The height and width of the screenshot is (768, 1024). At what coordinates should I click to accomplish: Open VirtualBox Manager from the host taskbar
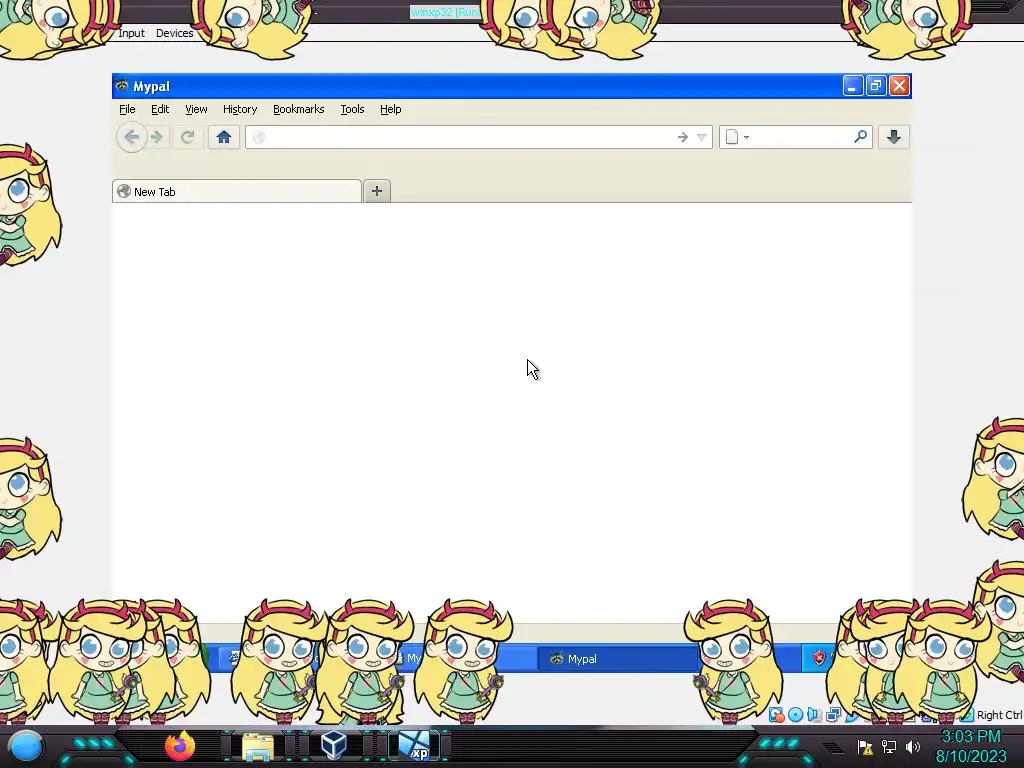click(x=334, y=745)
